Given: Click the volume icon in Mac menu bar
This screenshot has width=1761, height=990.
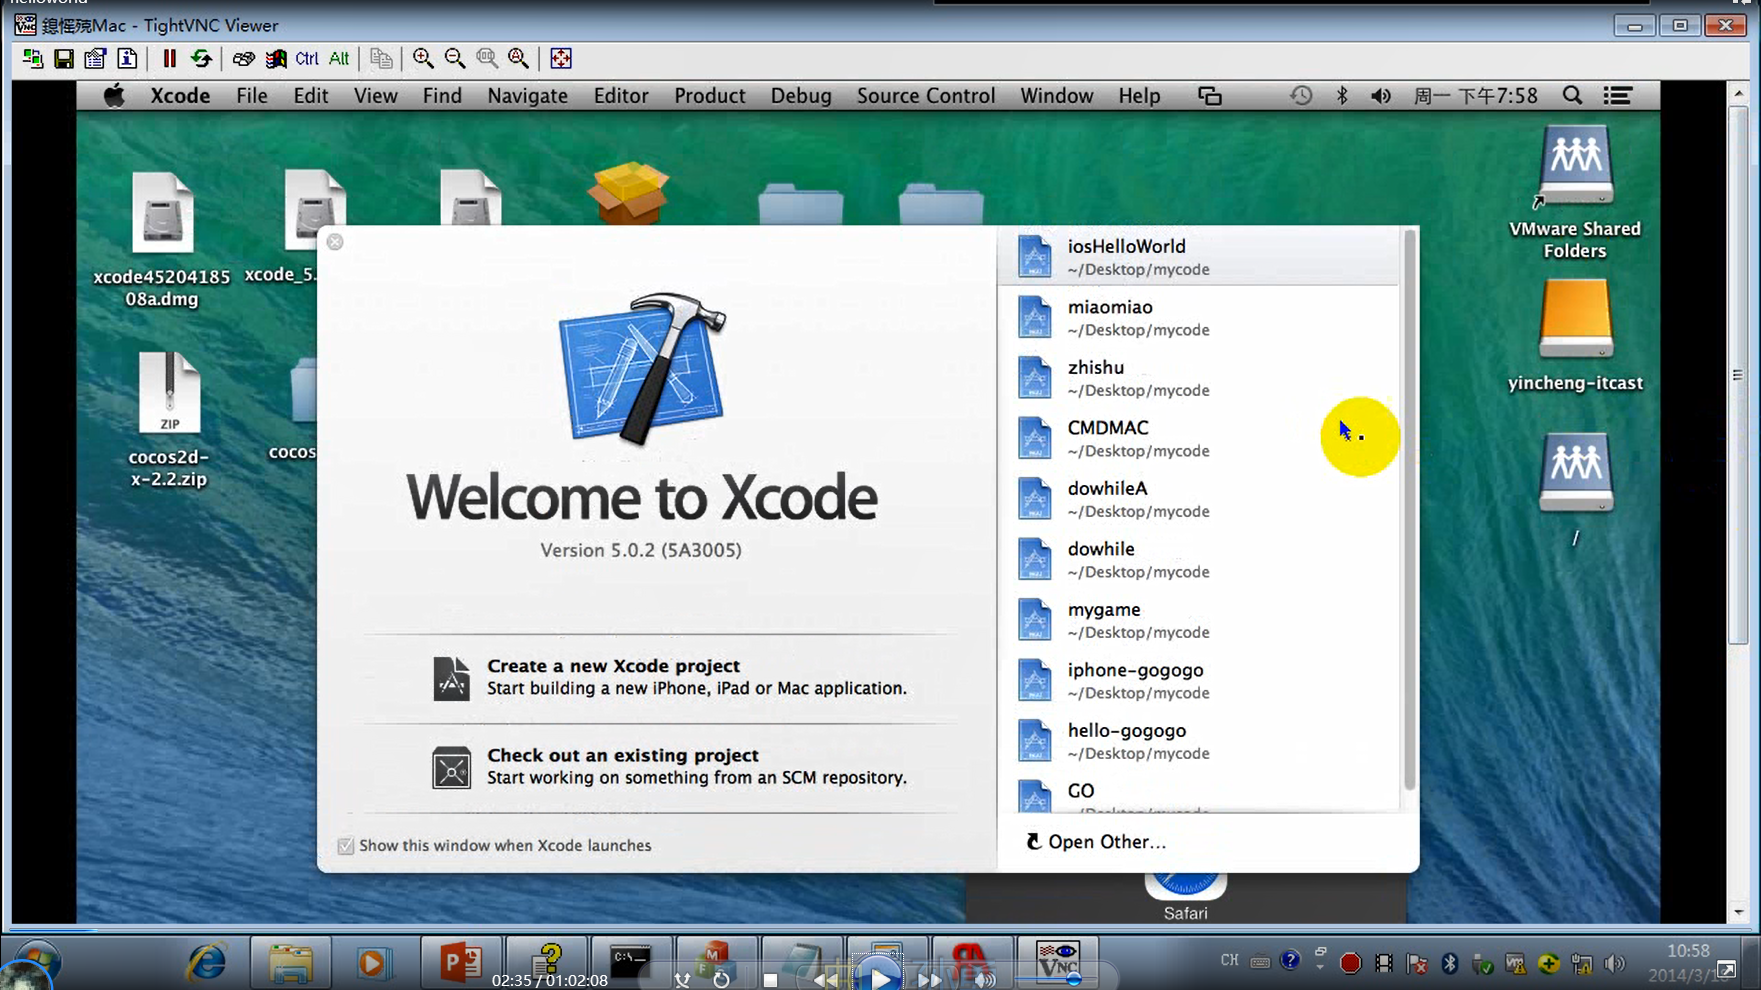Looking at the screenshot, I should [x=1381, y=96].
